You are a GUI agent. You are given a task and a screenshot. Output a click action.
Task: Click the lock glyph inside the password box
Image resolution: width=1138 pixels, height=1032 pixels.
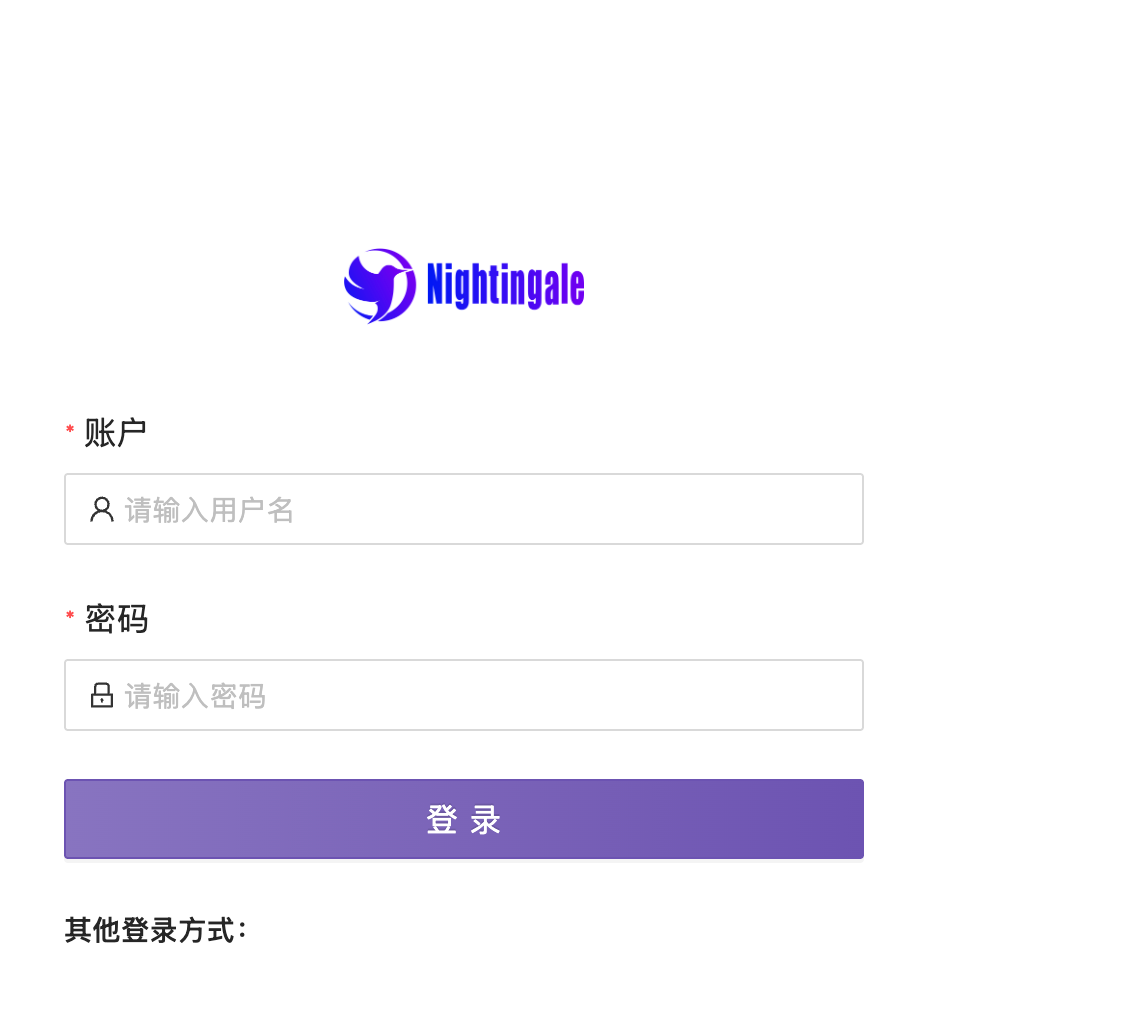coord(101,695)
